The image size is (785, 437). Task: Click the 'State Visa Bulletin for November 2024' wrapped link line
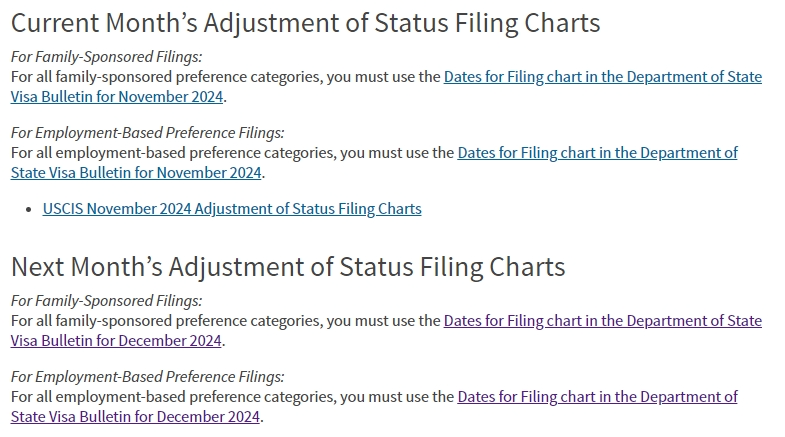(x=136, y=173)
